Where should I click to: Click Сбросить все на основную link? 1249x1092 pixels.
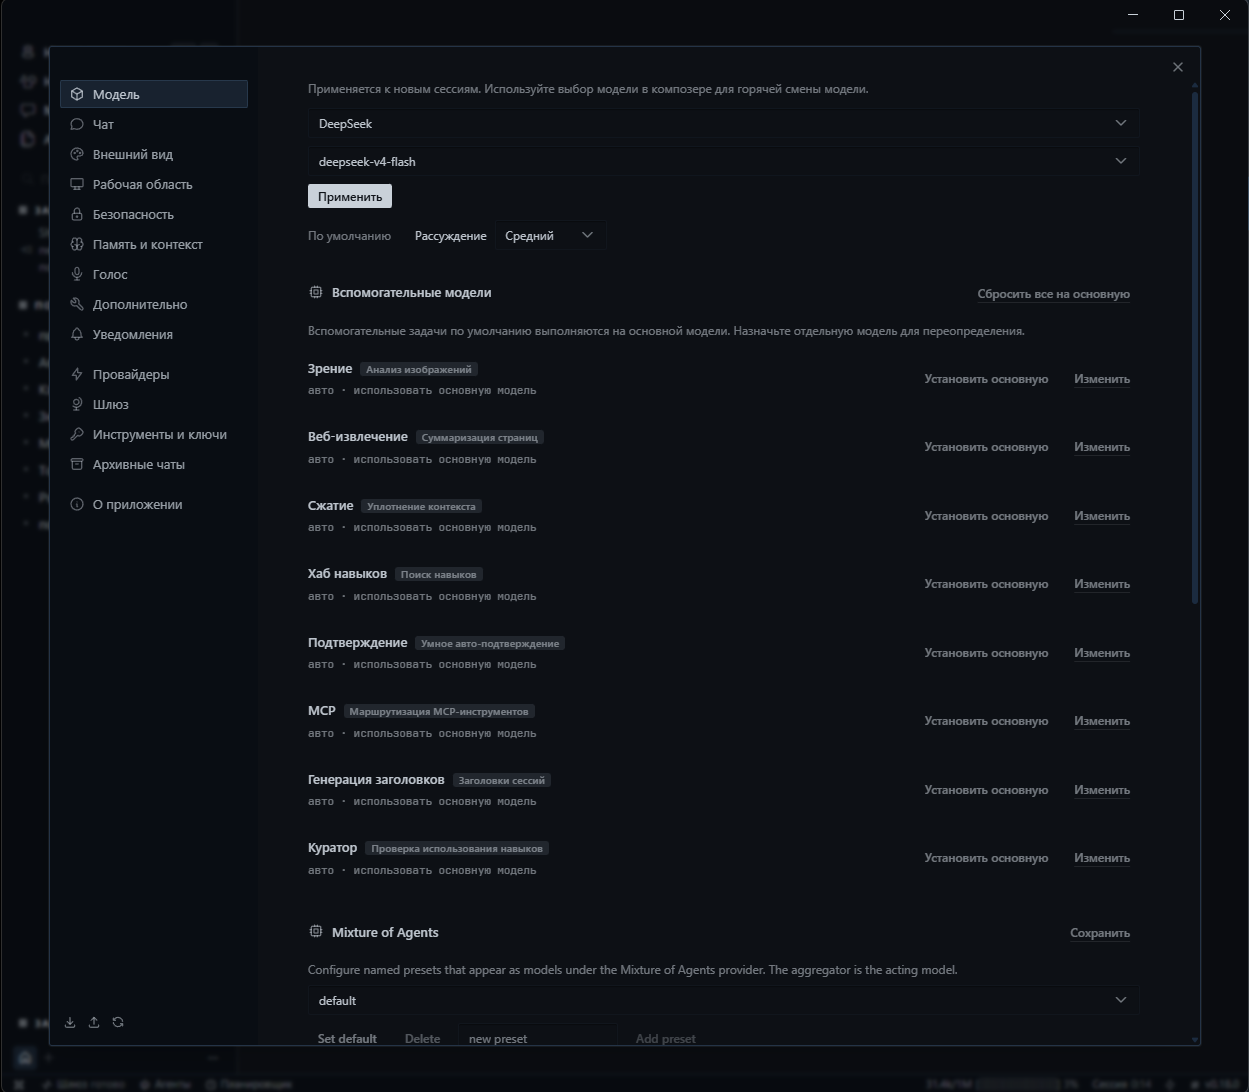click(1053, 294)
